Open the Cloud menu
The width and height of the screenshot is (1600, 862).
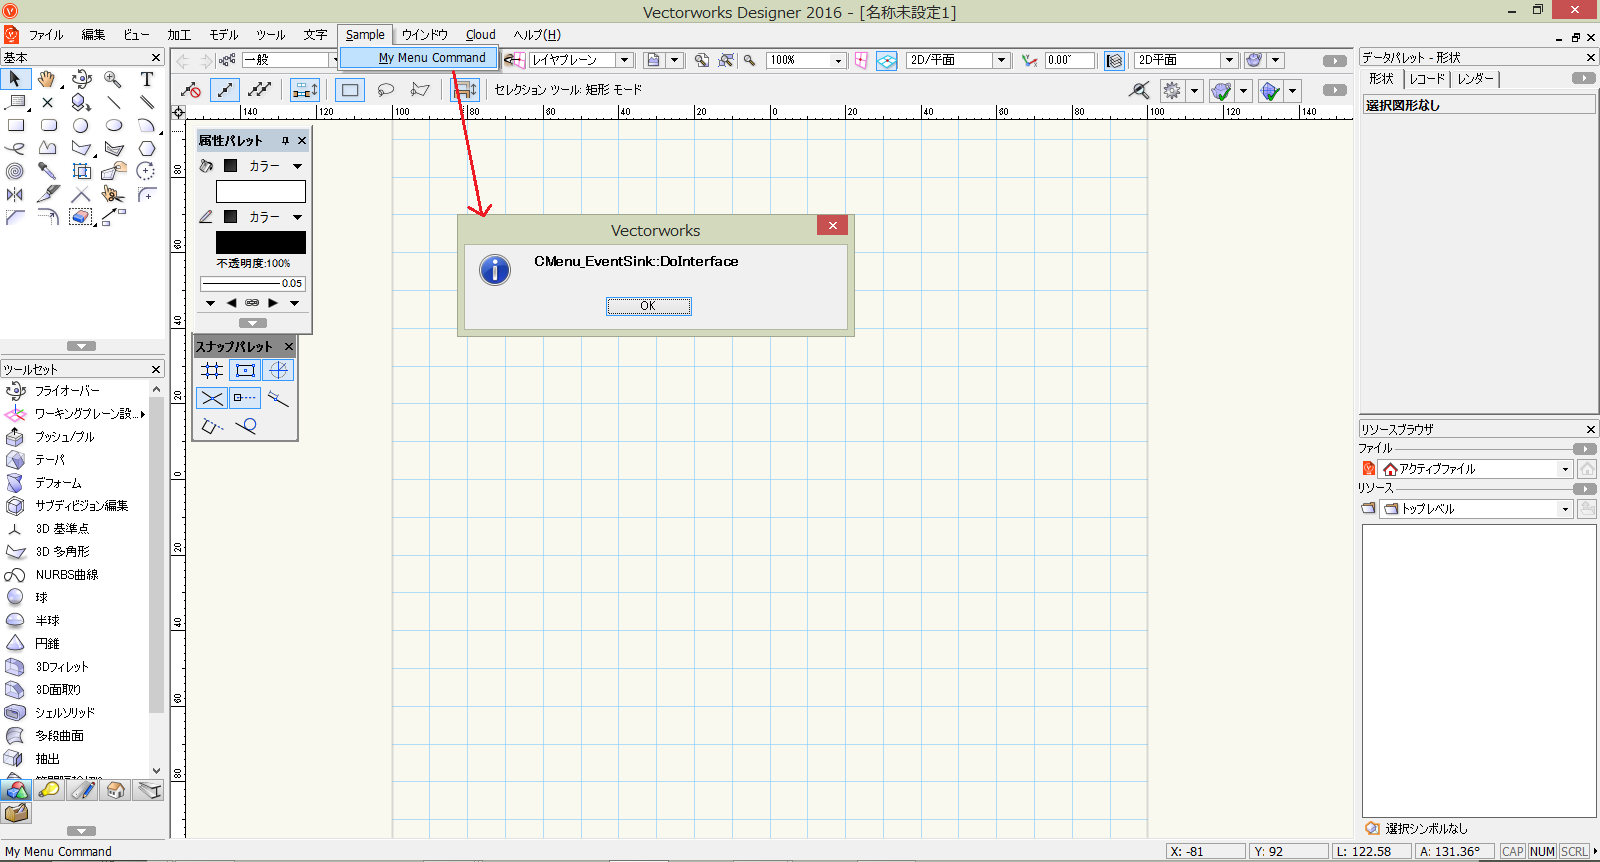pos(480,35)
